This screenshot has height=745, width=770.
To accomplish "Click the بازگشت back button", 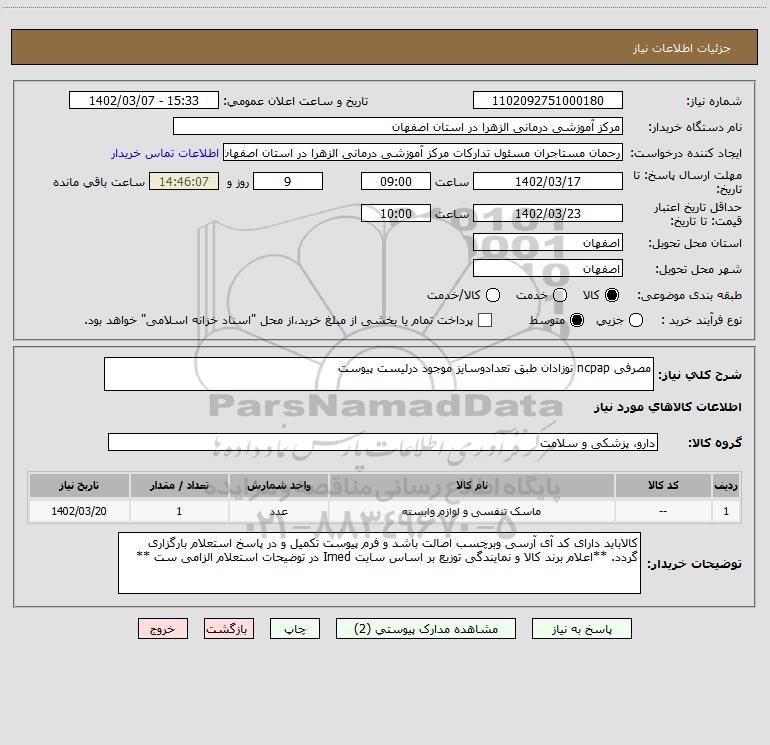I will pos(229,629).
